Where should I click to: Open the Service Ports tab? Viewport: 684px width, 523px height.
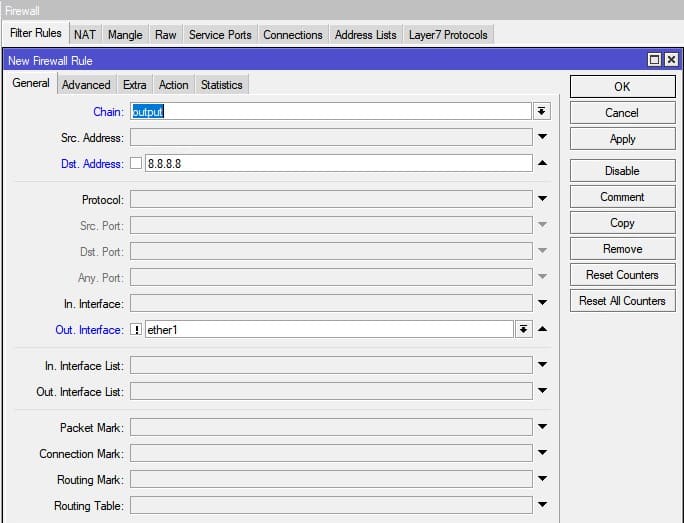click(x=220, y=35)
